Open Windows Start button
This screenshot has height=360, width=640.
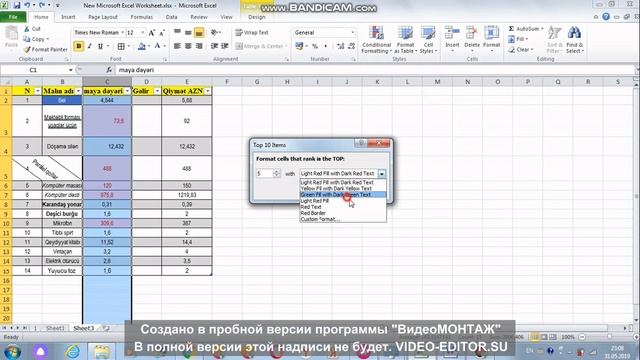(x=13, y=351)
